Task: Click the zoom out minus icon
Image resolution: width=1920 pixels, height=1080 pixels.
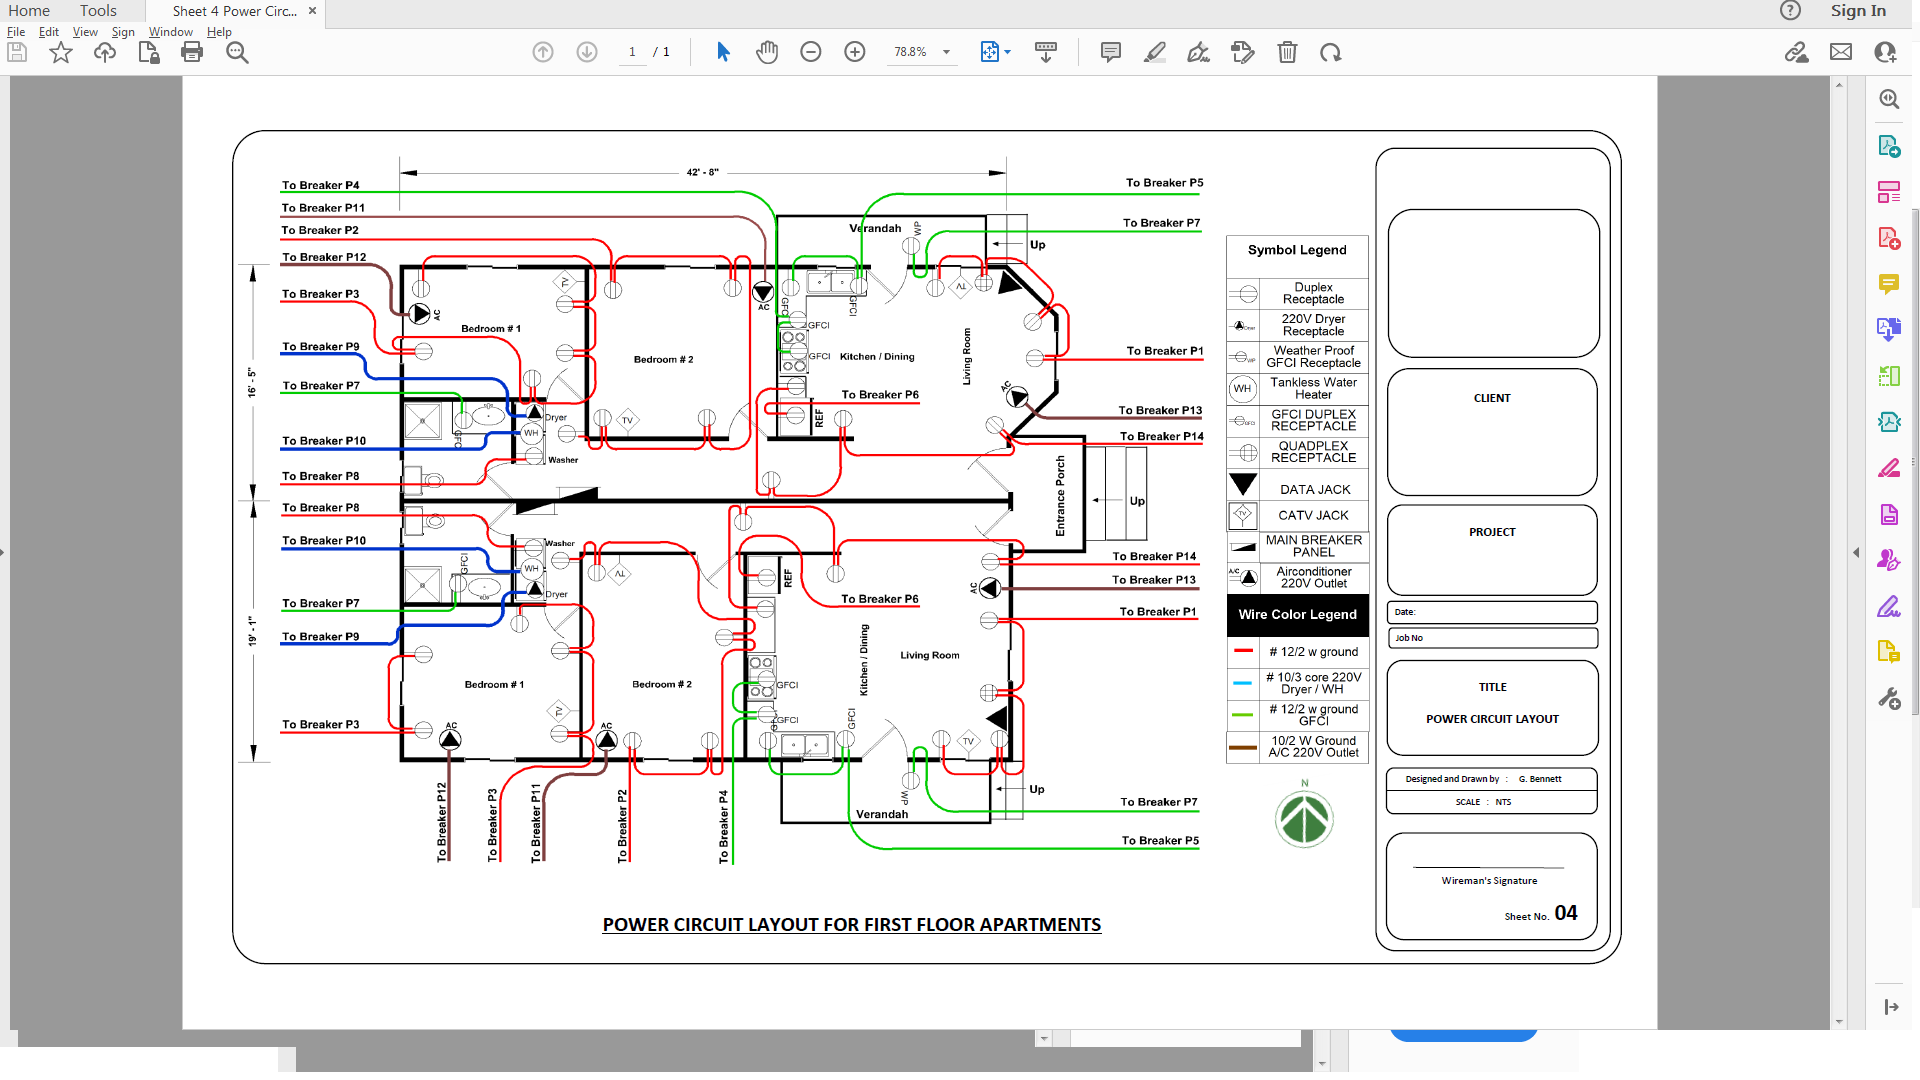Action: [811, 52]
